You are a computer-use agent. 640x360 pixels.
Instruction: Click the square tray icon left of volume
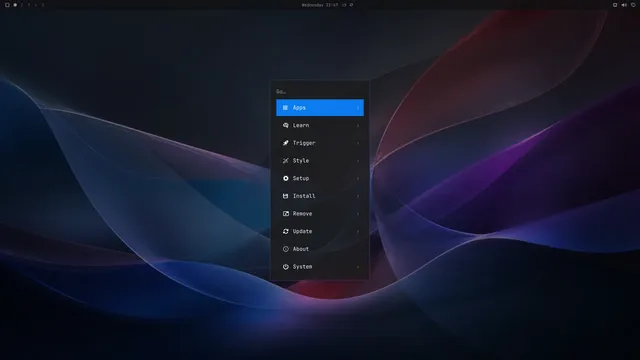(615, 5)
